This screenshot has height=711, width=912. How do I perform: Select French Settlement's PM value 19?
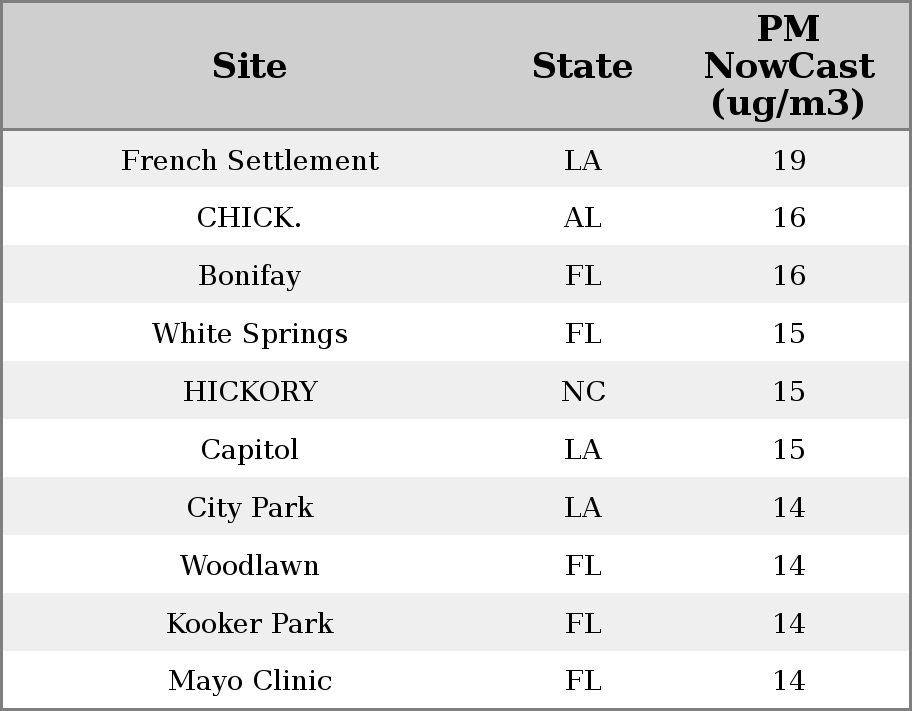pos(789,161)
